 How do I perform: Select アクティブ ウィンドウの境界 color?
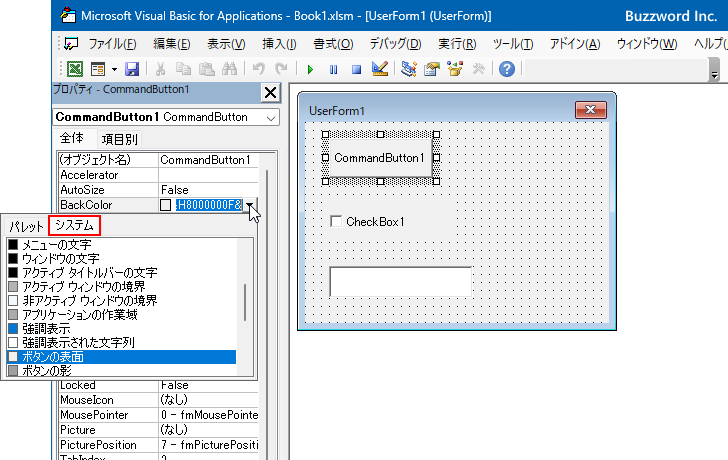pyautogui.click(x=122, y=286)
